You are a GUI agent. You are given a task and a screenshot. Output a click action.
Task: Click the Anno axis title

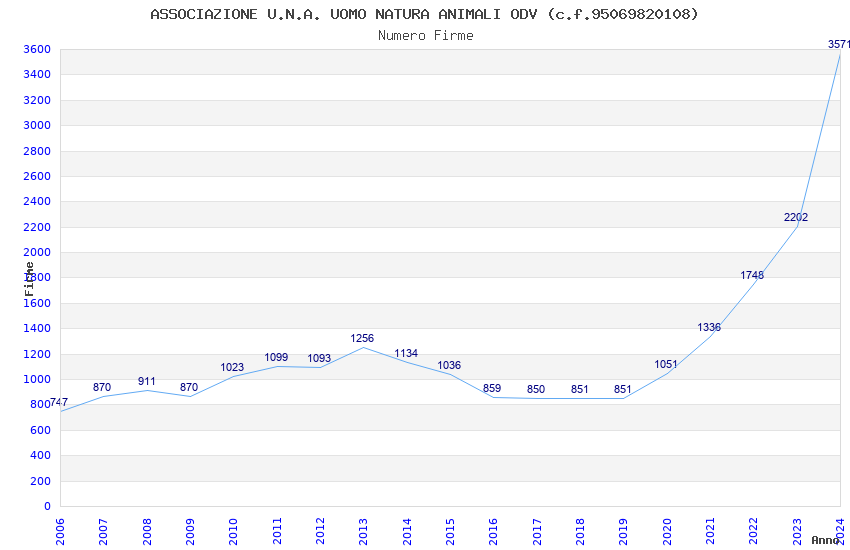click(x=825, y=540)
